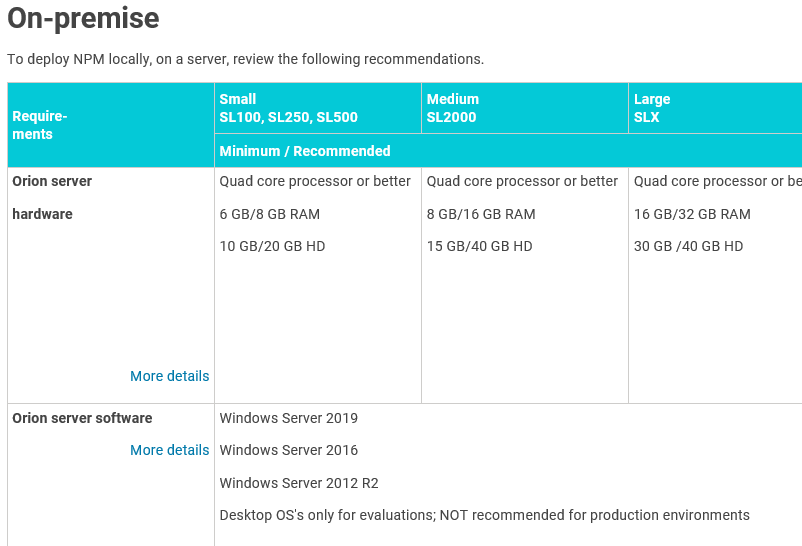Click 15 GB/40 GB HD text
Image resolution: width=802 pixels, height=546 pixels.
tap(479, 246)
